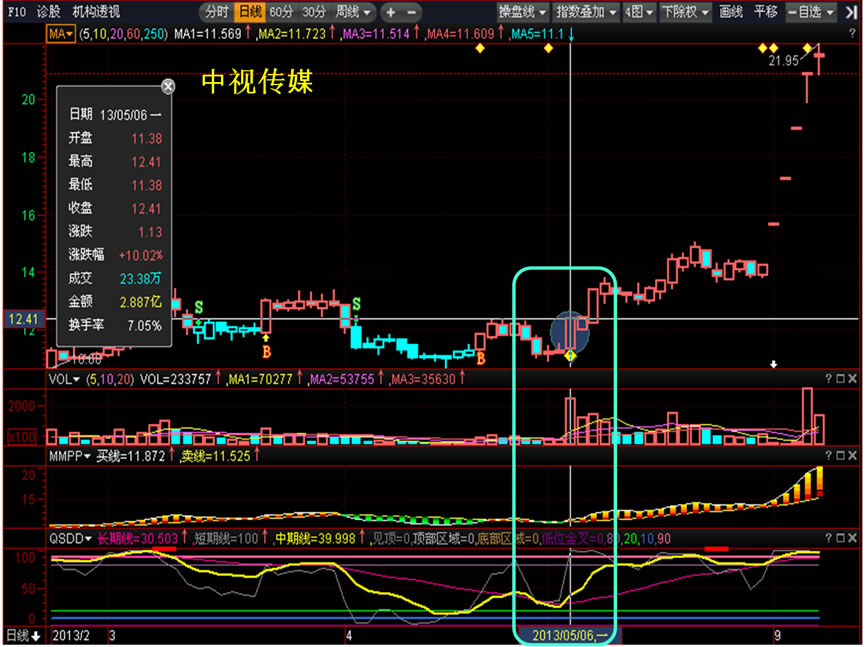866x647 pixels.
Task: Activate the 平移 pan tool
Action: (765, 12)
